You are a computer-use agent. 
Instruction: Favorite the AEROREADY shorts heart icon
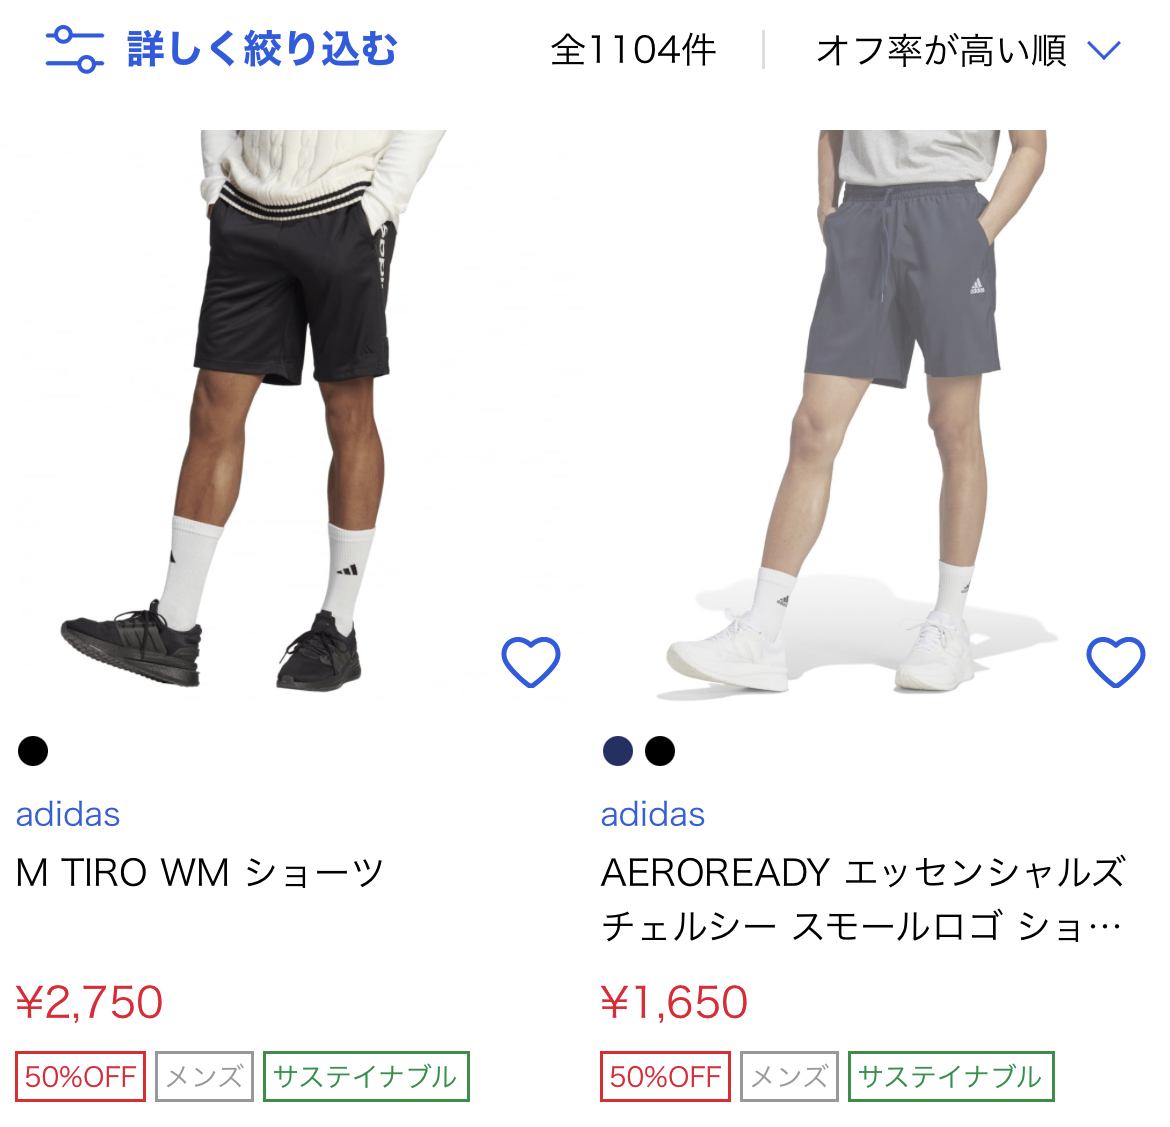(x=1116, y=662)
